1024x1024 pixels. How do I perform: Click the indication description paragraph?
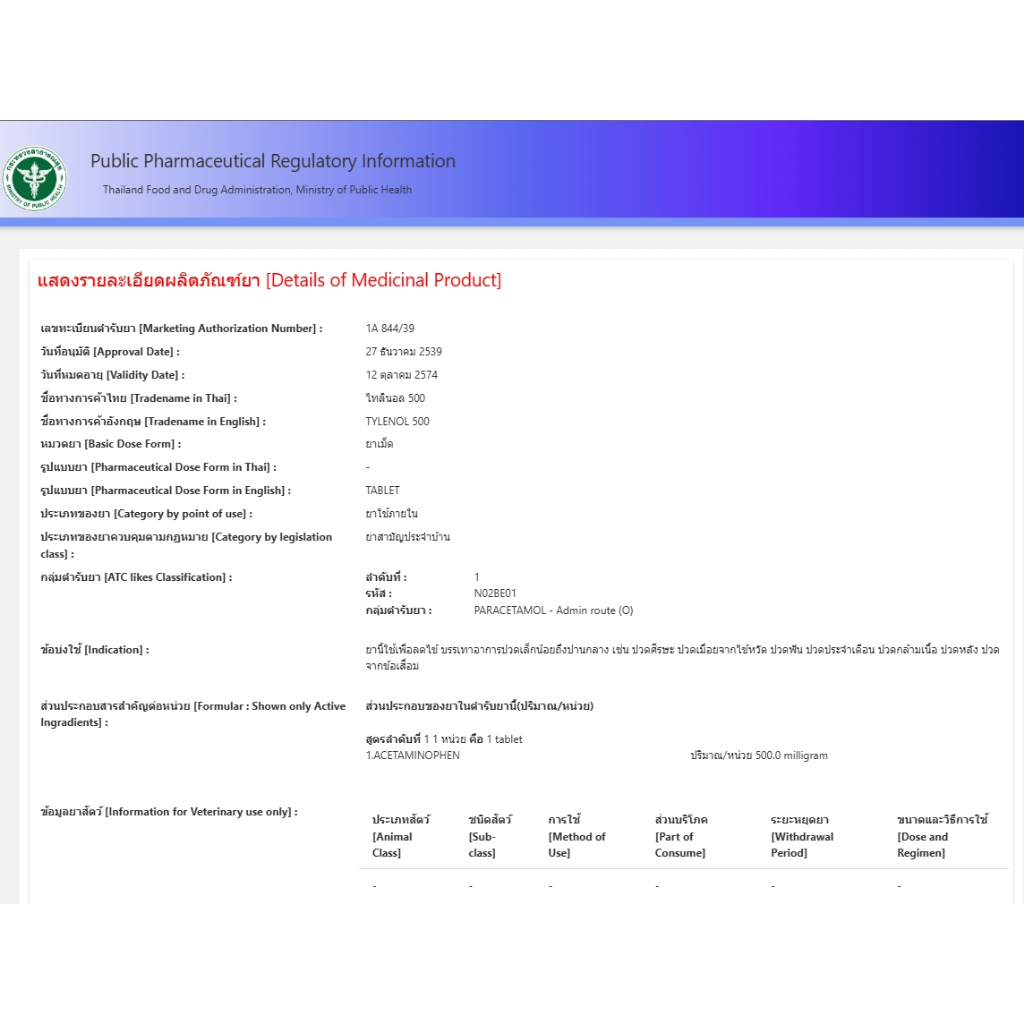682,658
